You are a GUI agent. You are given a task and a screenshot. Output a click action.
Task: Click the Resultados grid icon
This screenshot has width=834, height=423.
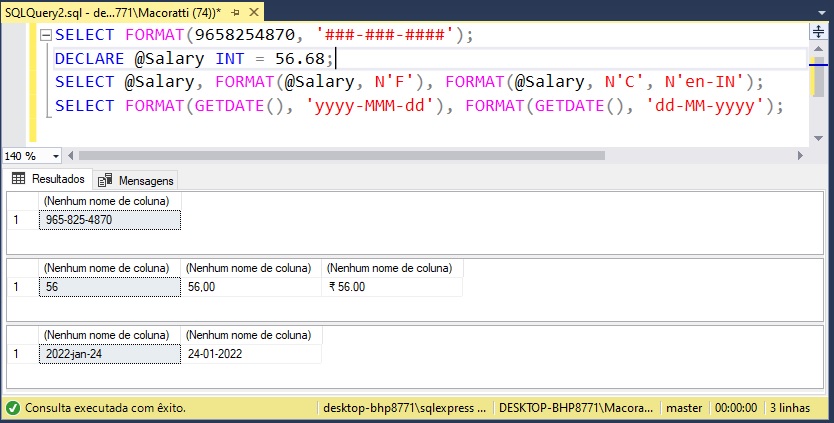[19, 178]
